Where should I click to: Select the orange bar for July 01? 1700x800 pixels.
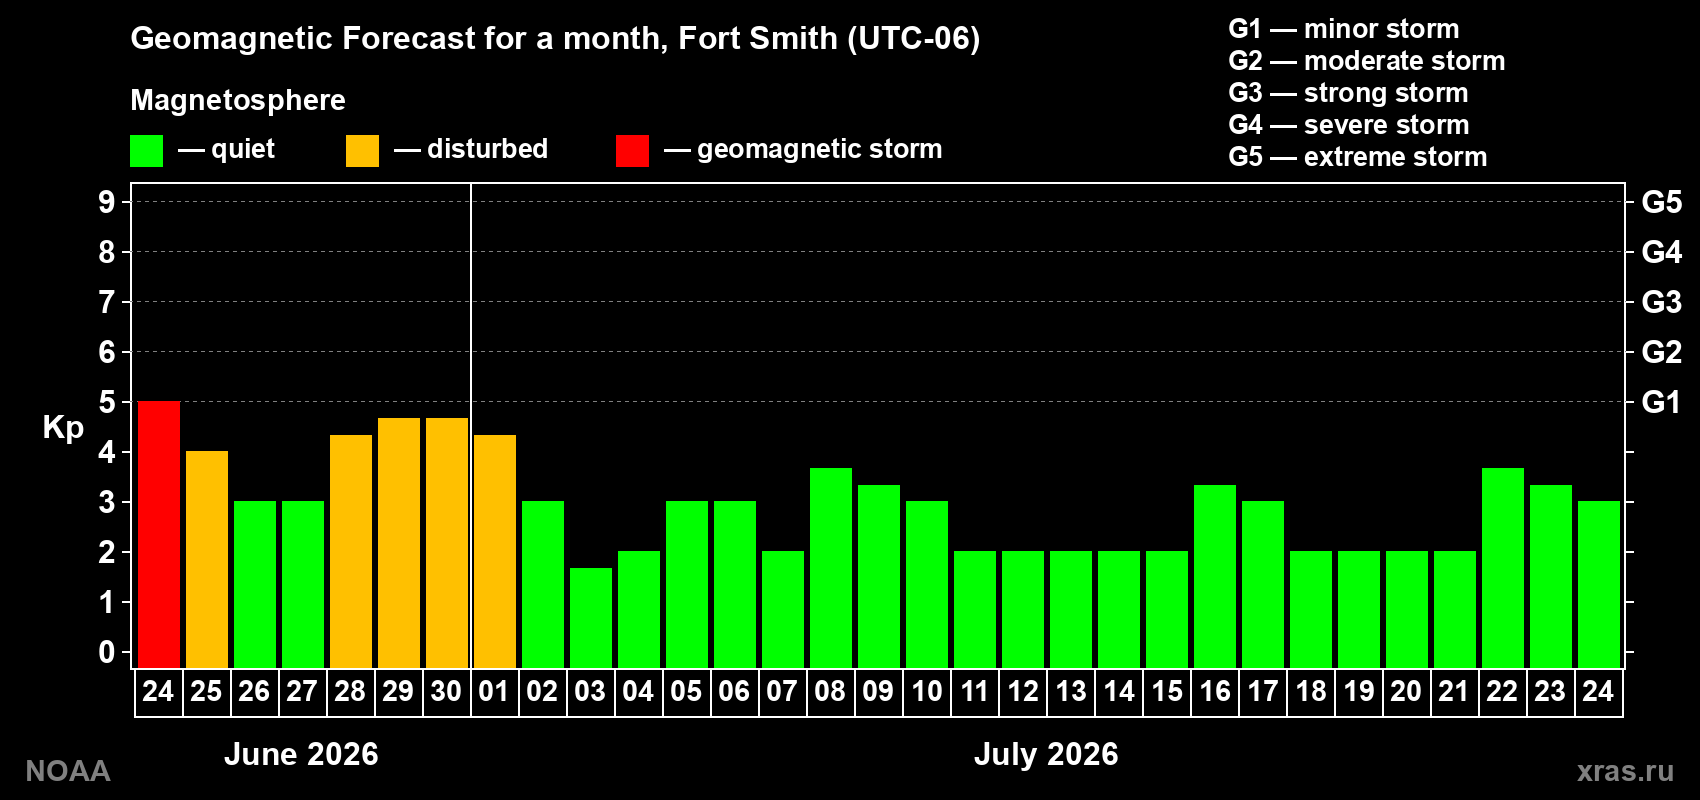(x=495, y=552)
